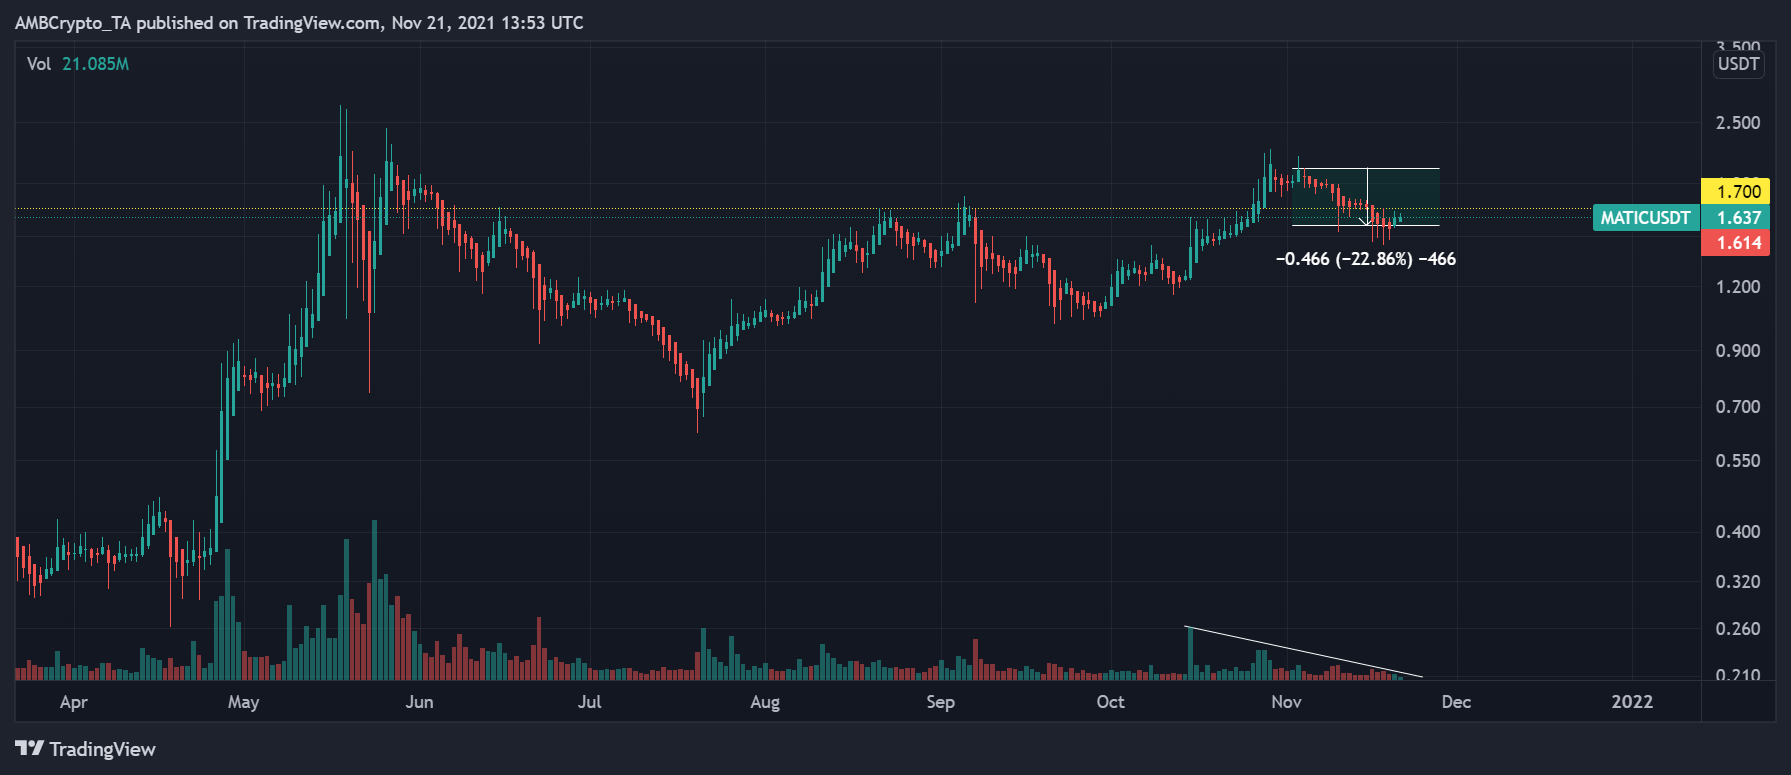Select the white descending volume trendline
1791x775 pixels.
[1303, 652]
